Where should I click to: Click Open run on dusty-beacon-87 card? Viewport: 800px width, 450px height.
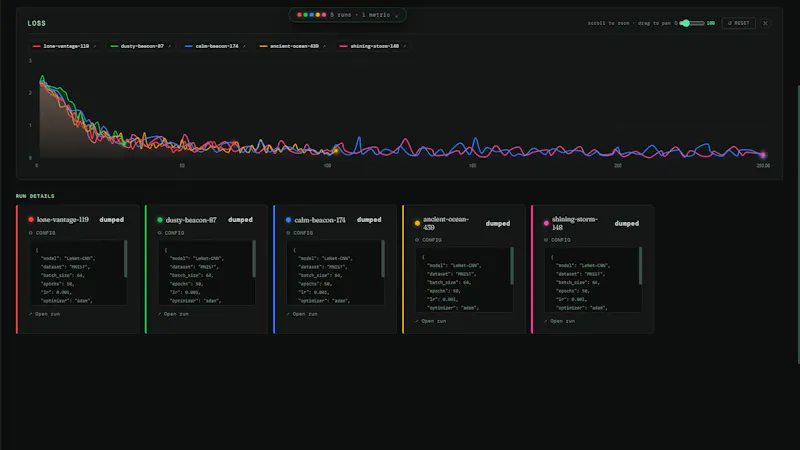[x=173, y=314]
